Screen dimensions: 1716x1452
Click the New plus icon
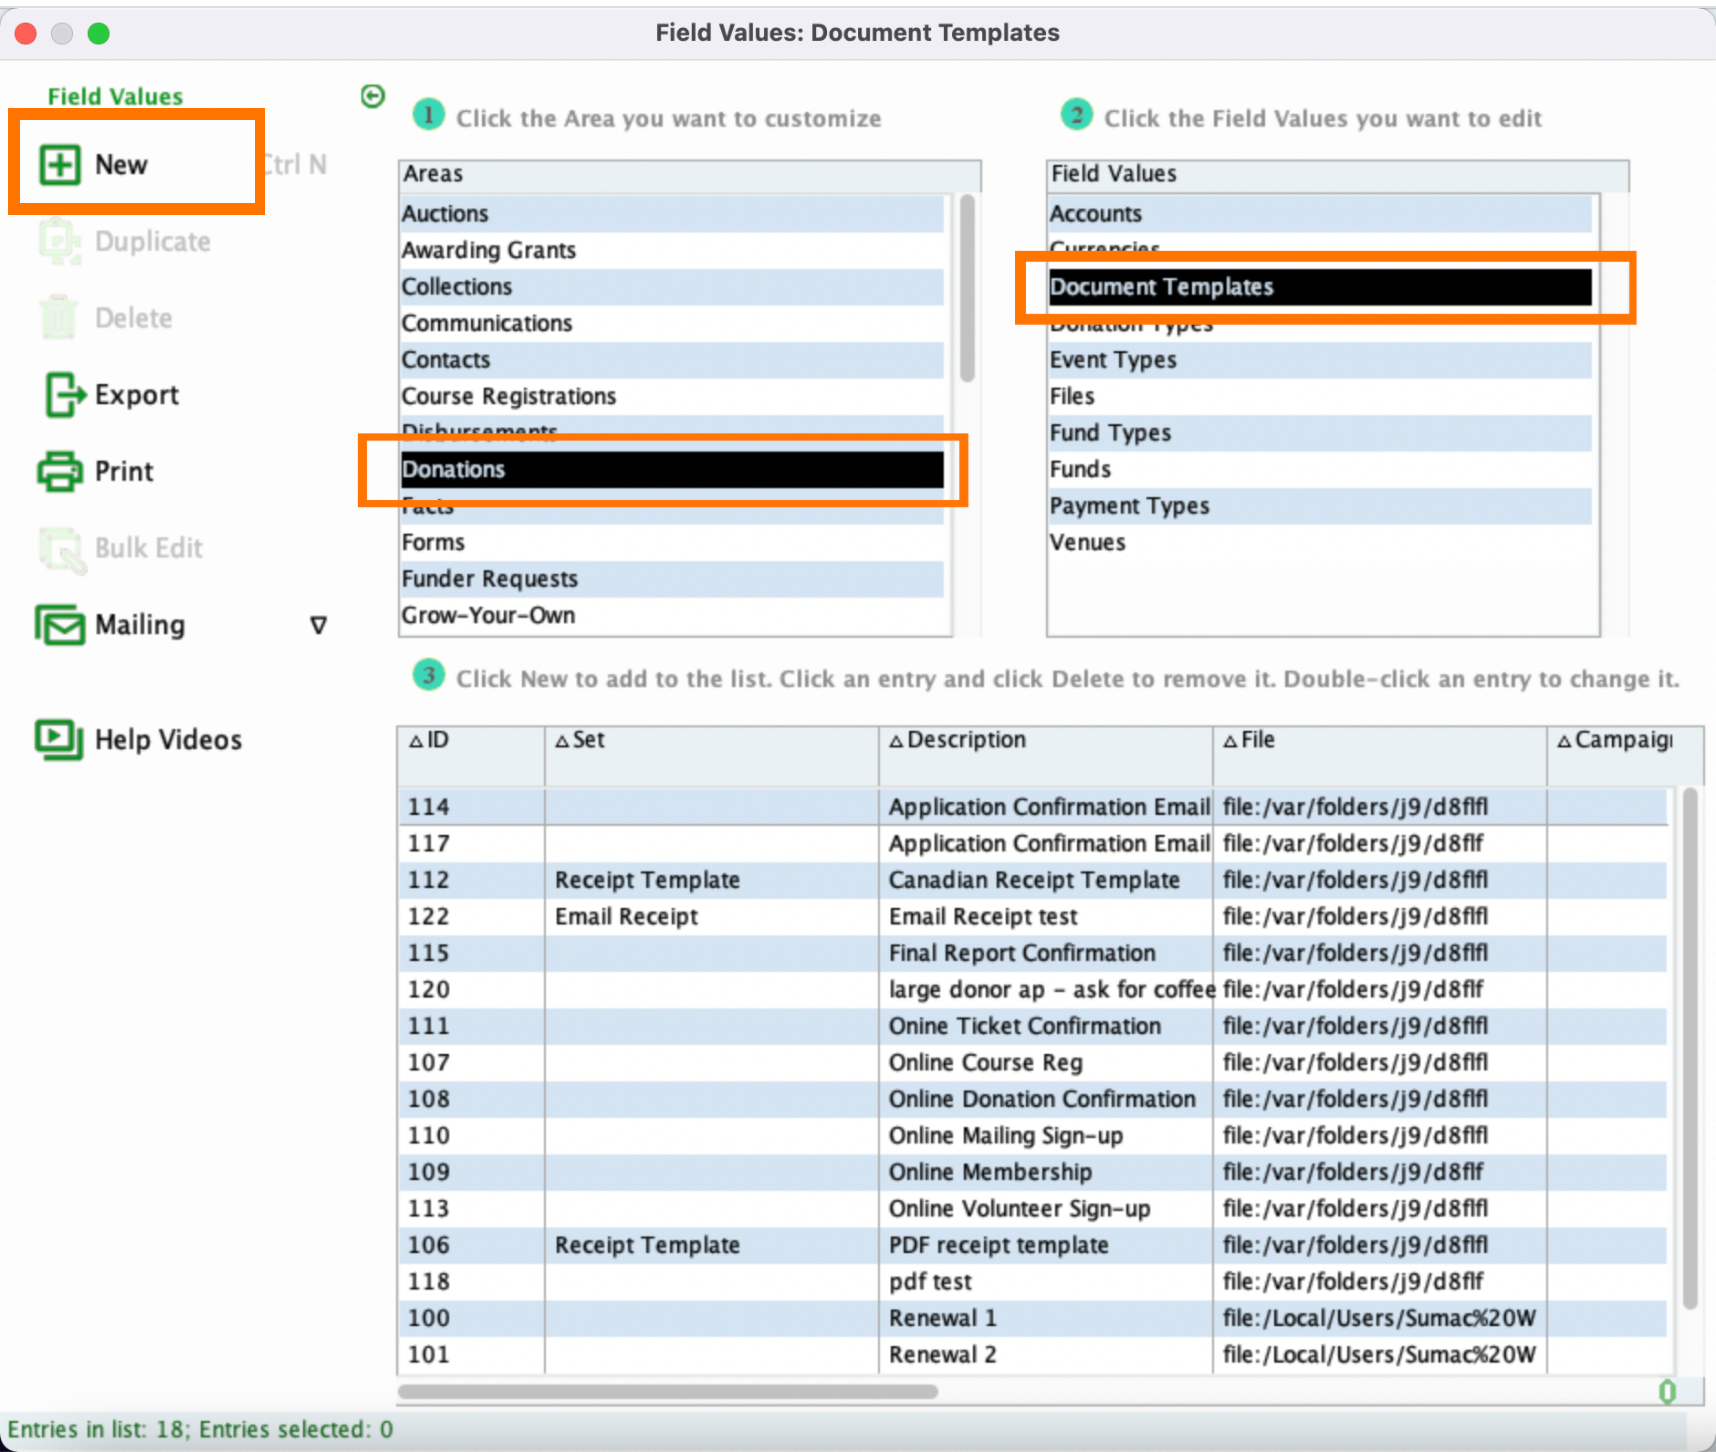point(60,164)
